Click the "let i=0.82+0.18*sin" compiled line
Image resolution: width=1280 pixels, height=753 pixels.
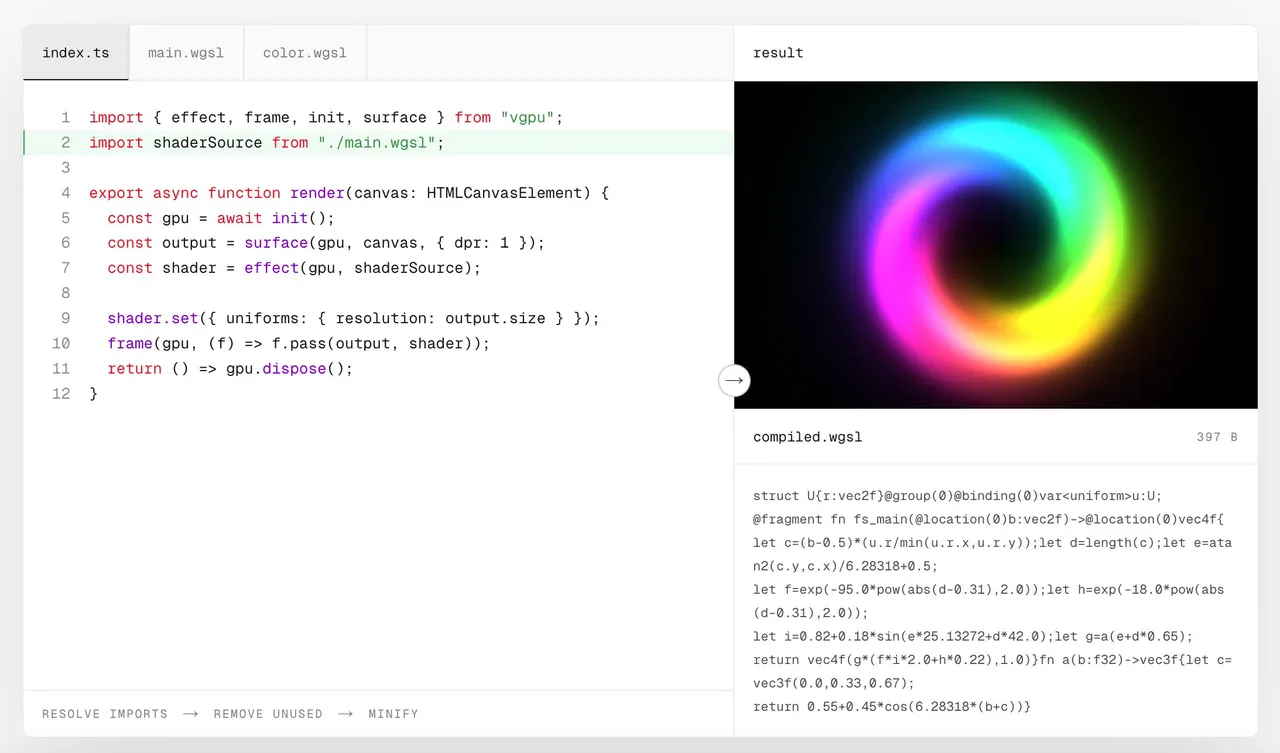[x=973, y=636]
